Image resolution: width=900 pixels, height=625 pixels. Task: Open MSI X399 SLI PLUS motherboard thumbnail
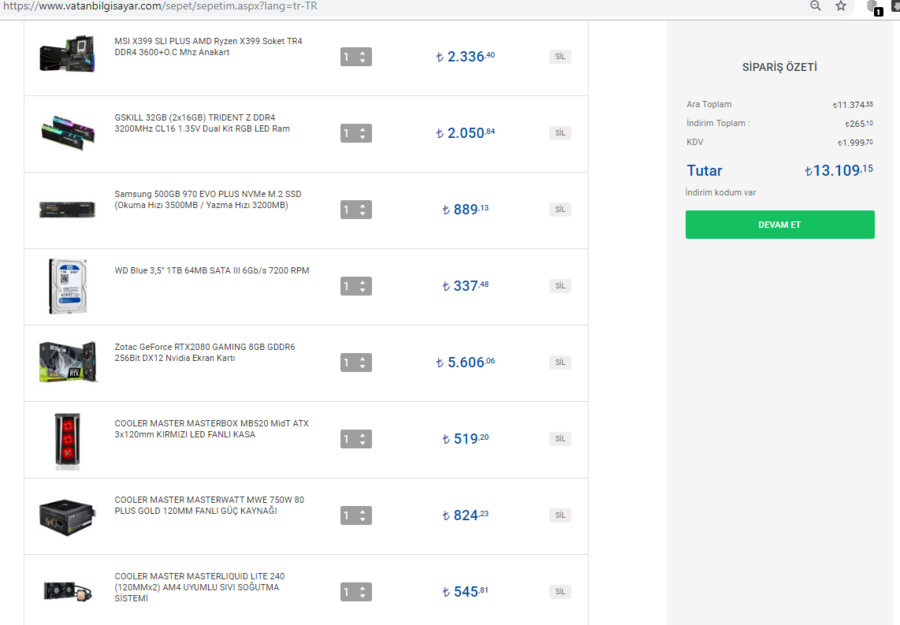(x=67, y=55)
